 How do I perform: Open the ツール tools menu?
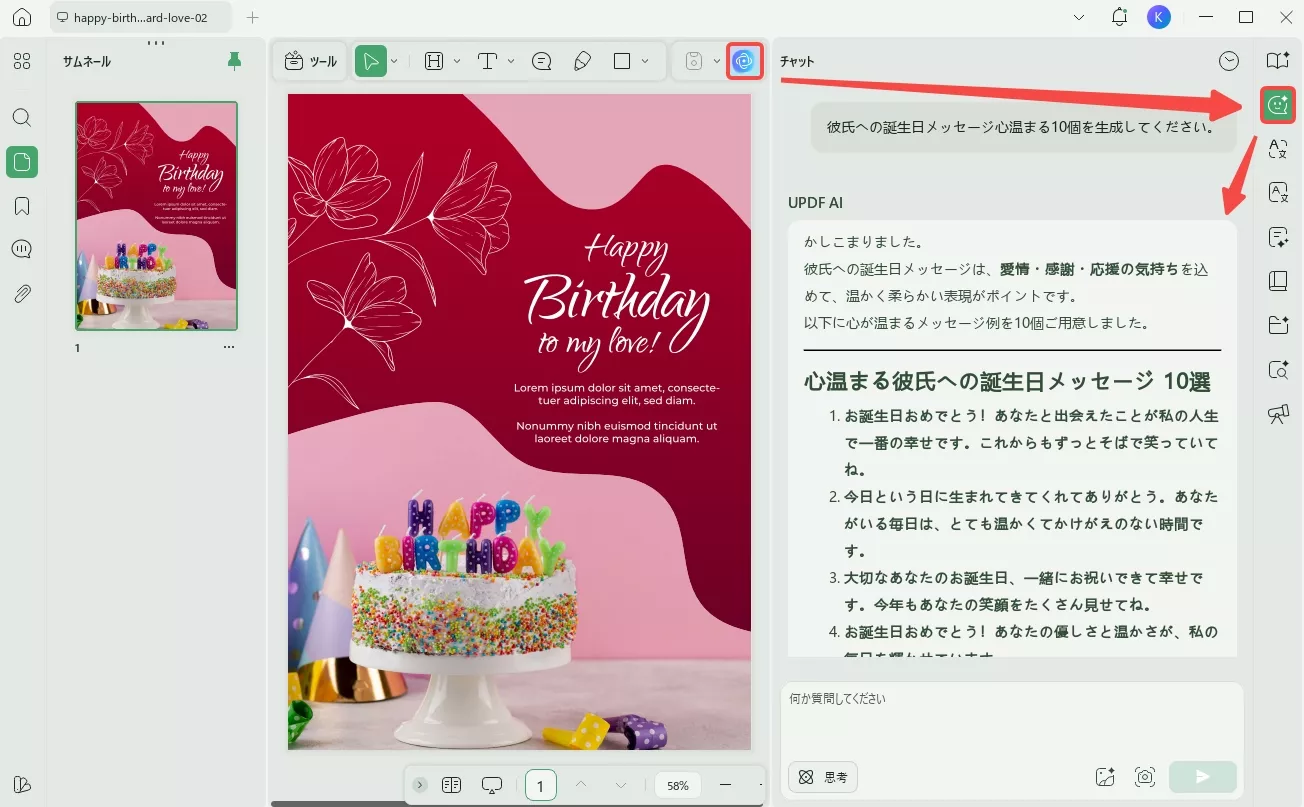[x=311, y=61]
